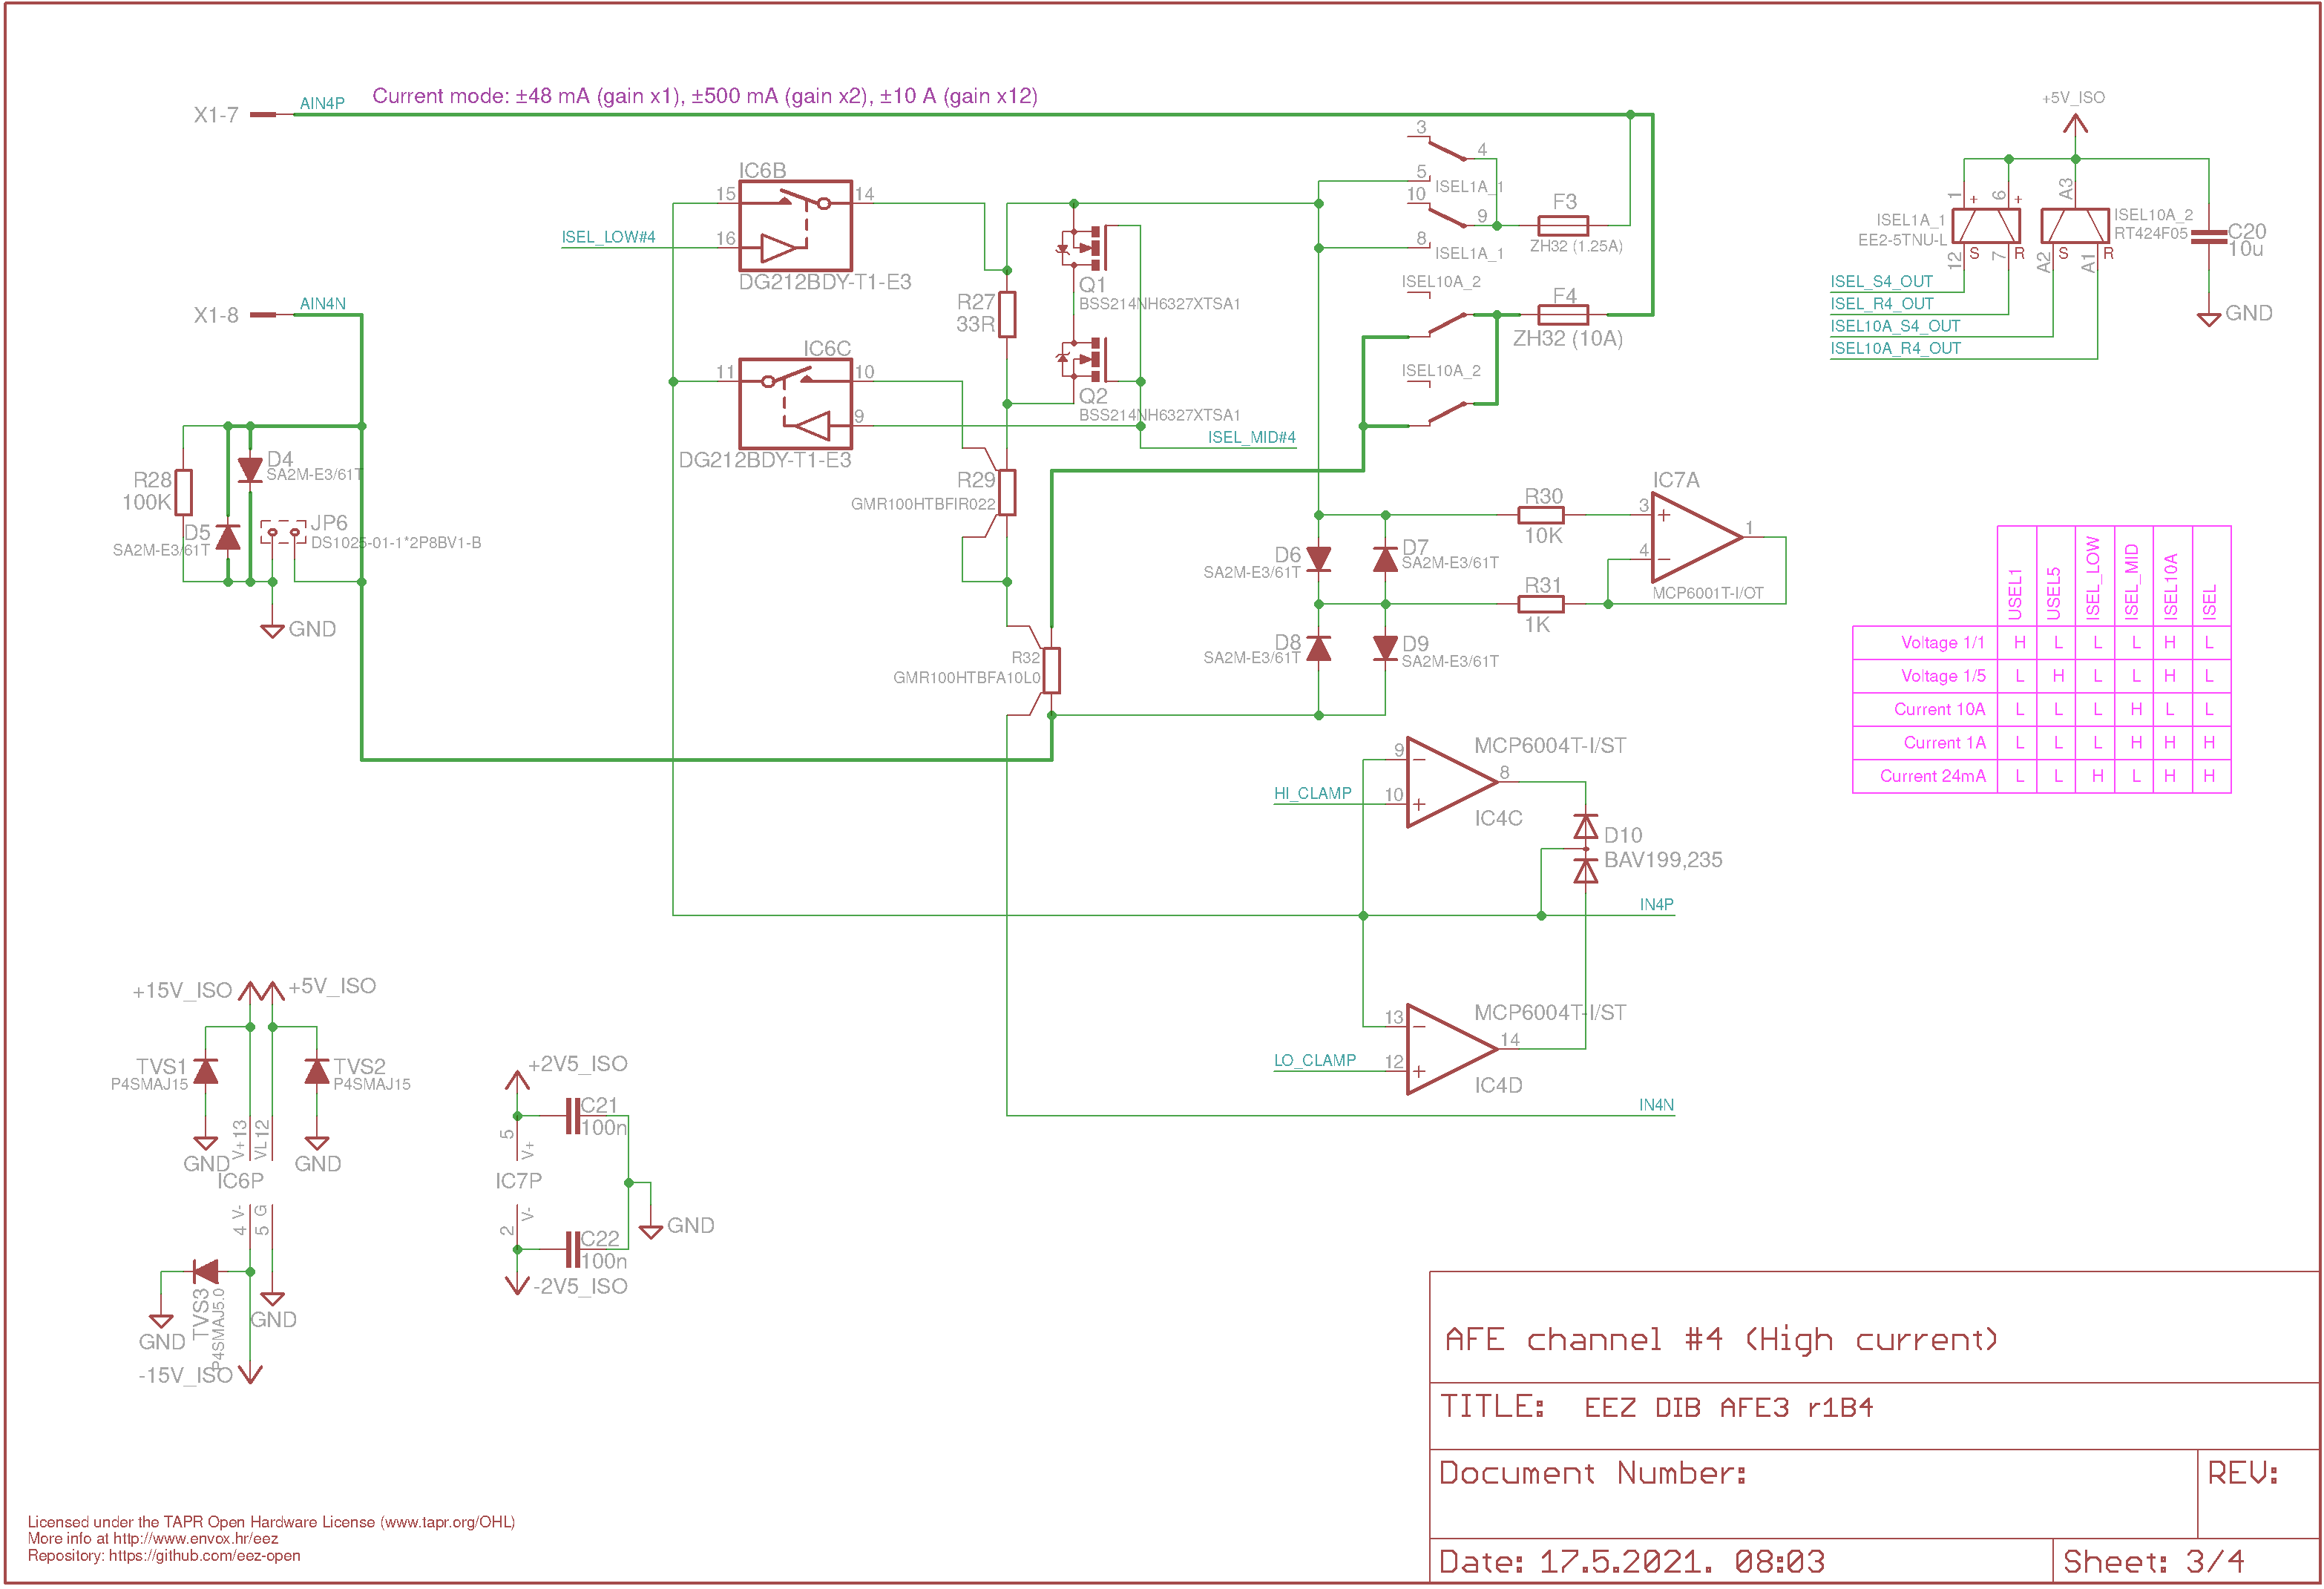Click the ISEL_MID table column header
The image size is (2324, 1589).
(x=2131, y=581)
